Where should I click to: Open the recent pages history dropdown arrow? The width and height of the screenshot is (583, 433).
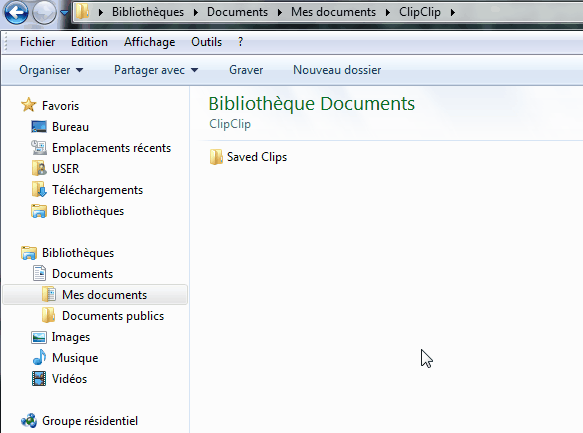(64, 13)
